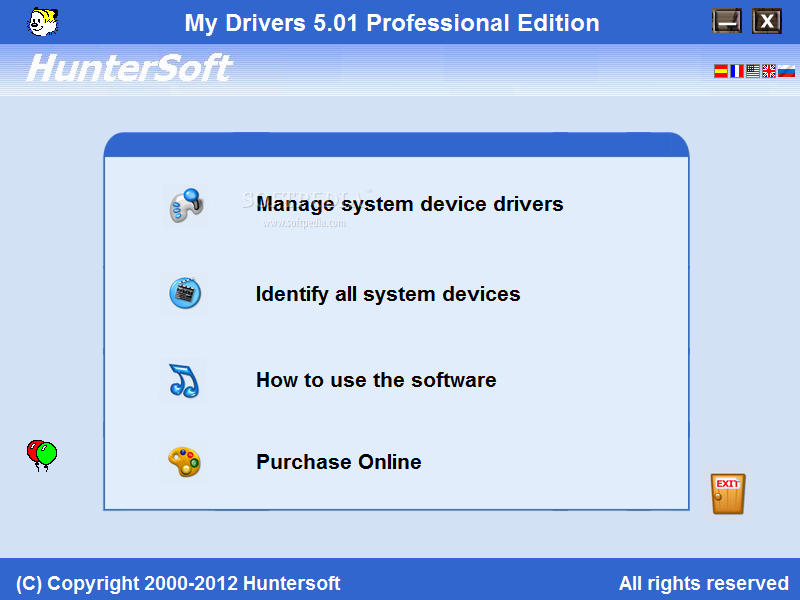Image resolution: width=800 pixels, height=600 pixels.
Task: Open How to use the software
Action: click(x=376, y=380)
